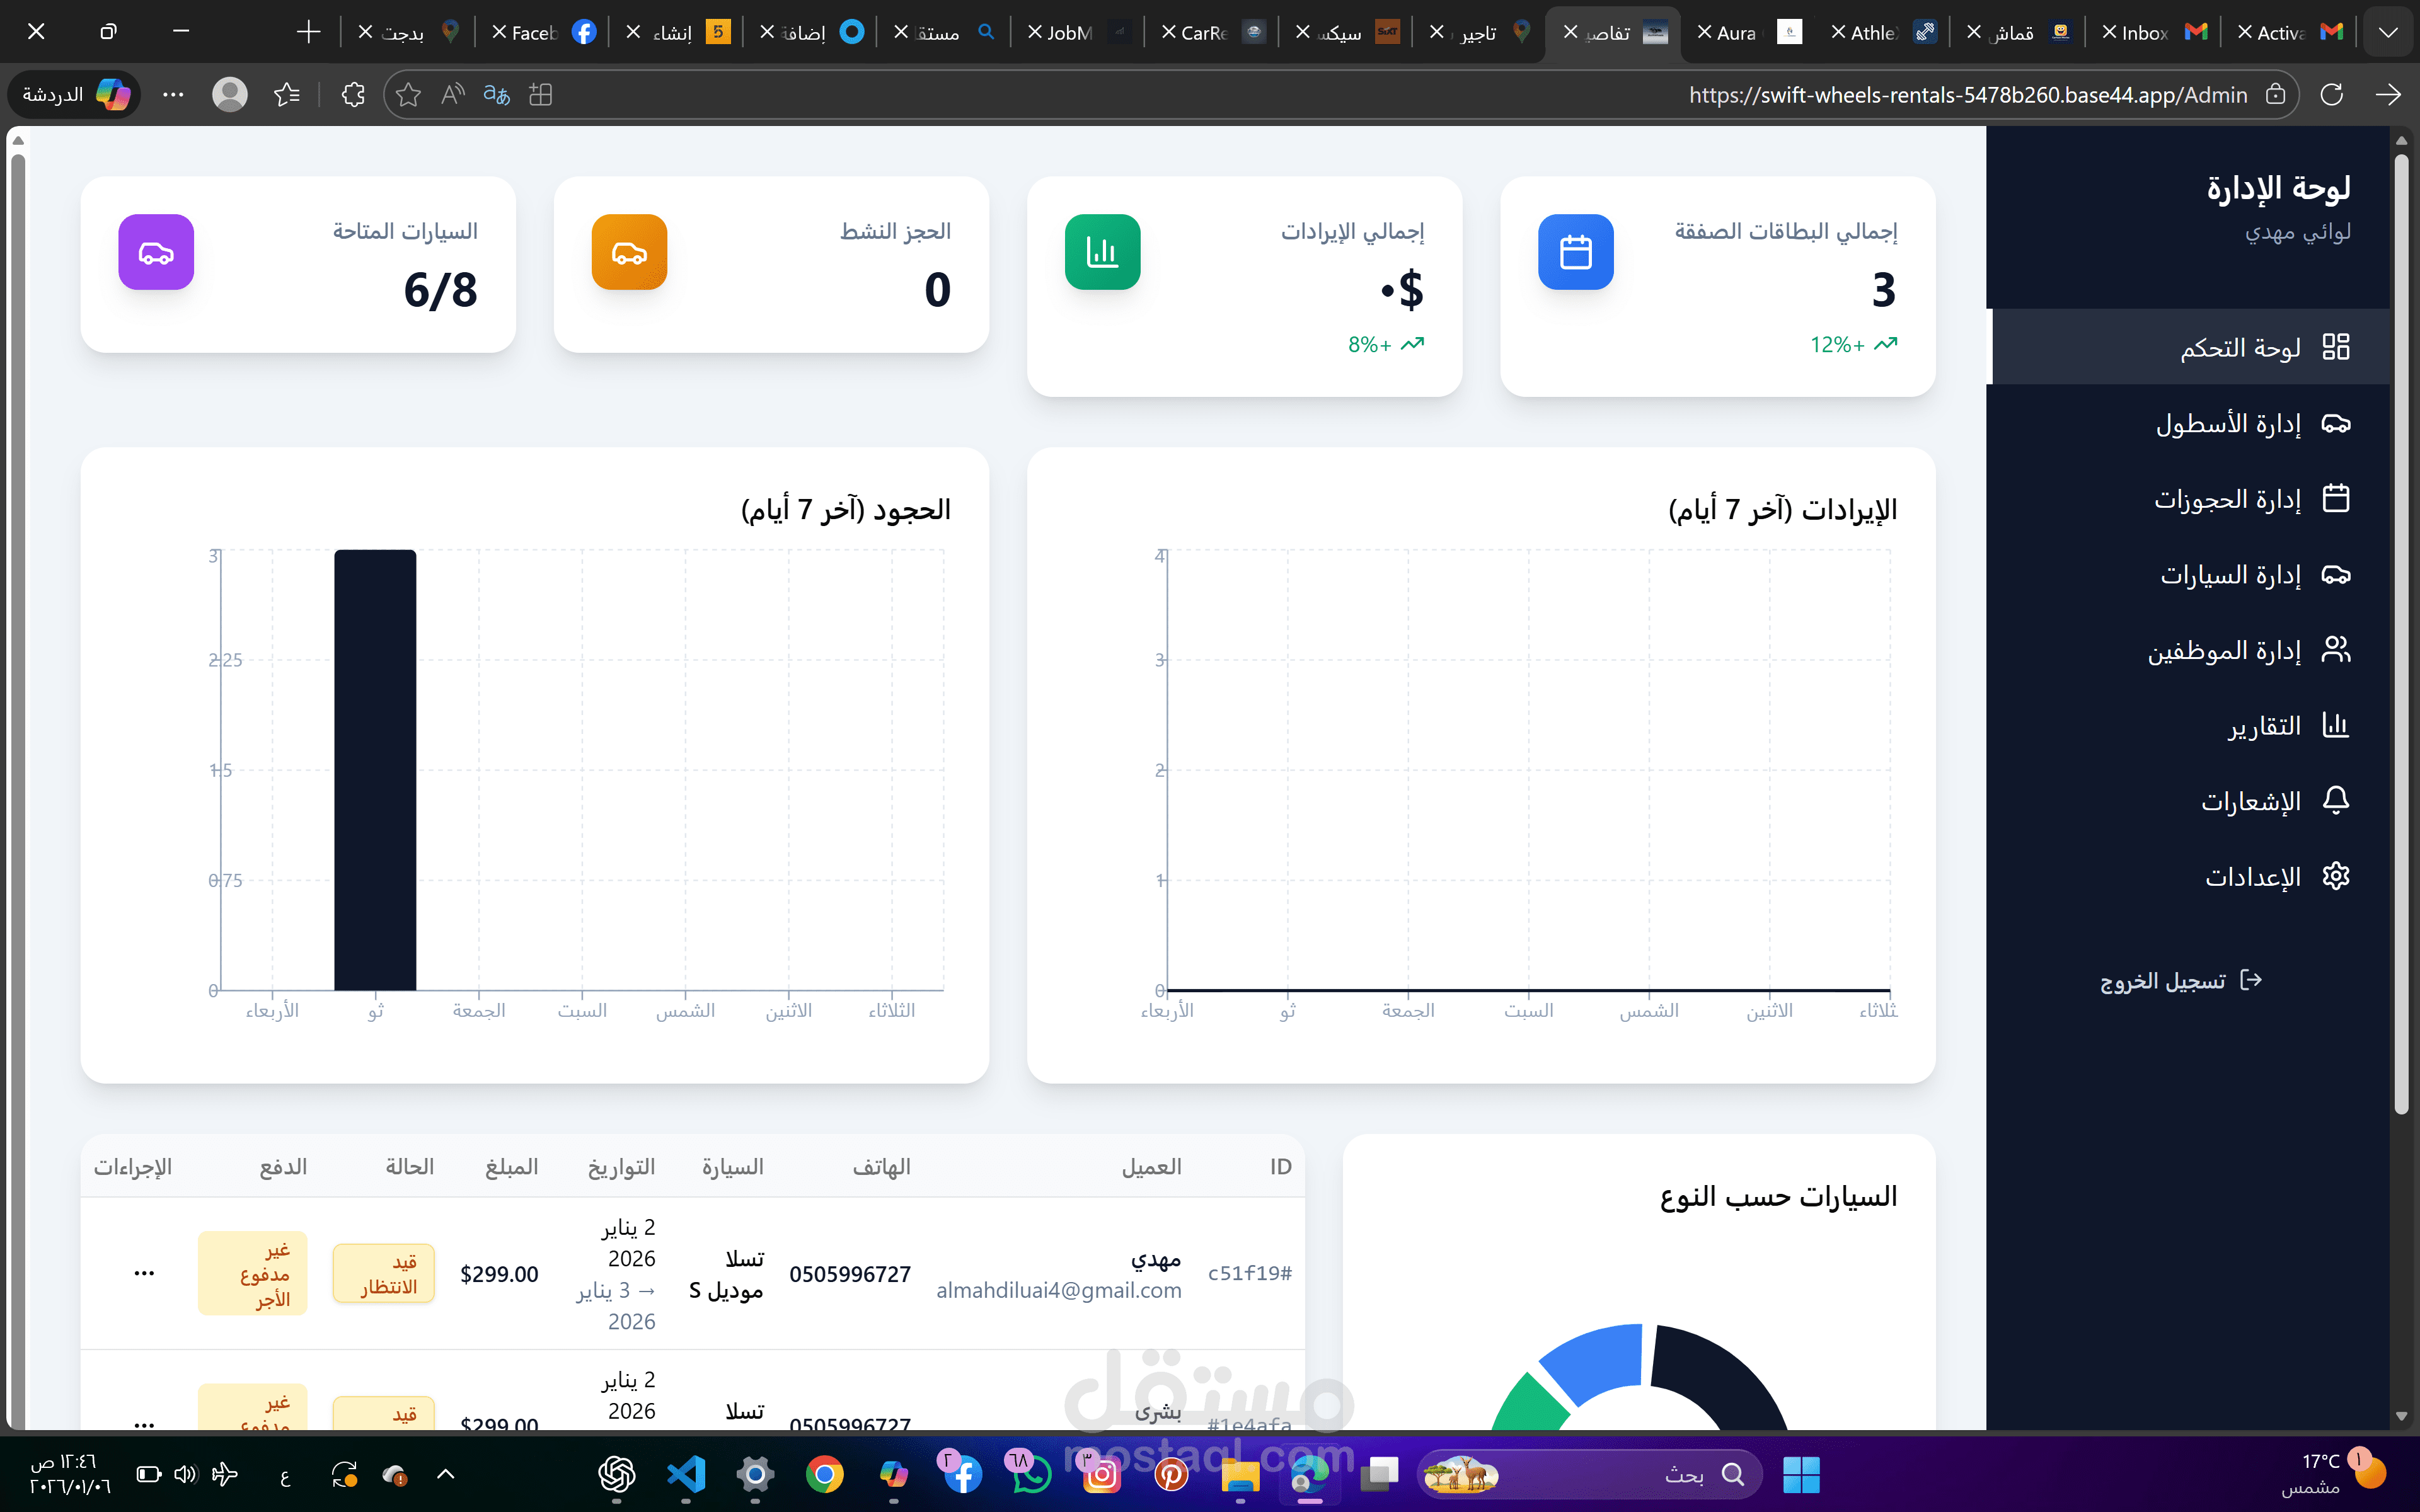Expand the tab search chevron in title bar
The image size is (2420, 1512).
click(x=2387, y=32)
